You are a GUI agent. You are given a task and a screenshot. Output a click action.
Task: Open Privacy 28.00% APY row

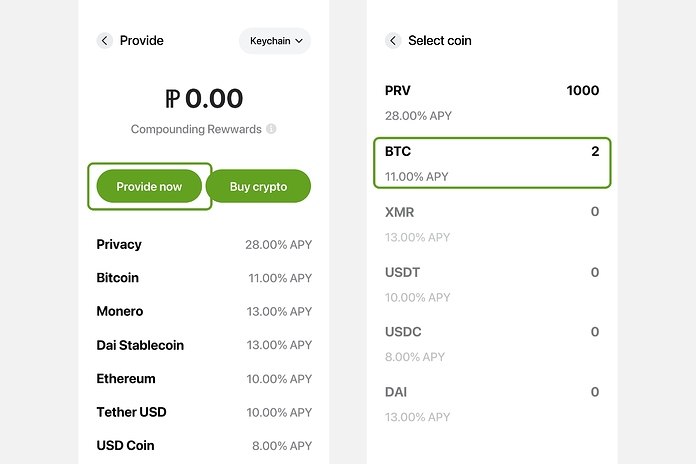[204, 244]
